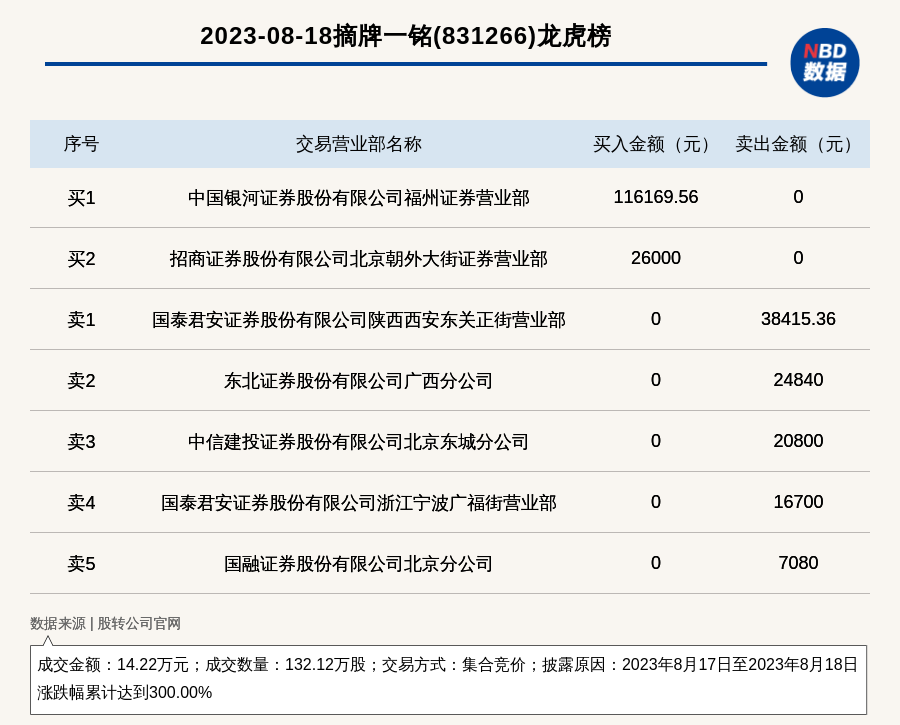Click the 卖出金额 zero in 买2 row
Image resolution: width=900 pixels, height=725 pixels.
[798, 258]
